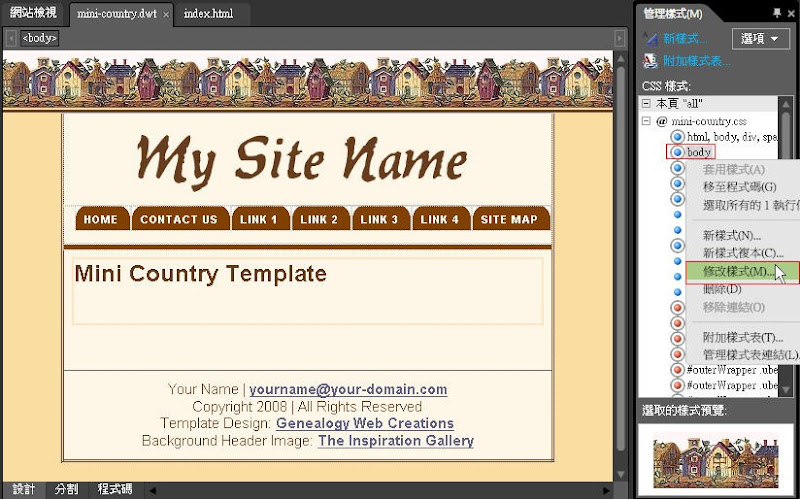
Task: Click the CONTACT US navigation button
Action: 181,218
